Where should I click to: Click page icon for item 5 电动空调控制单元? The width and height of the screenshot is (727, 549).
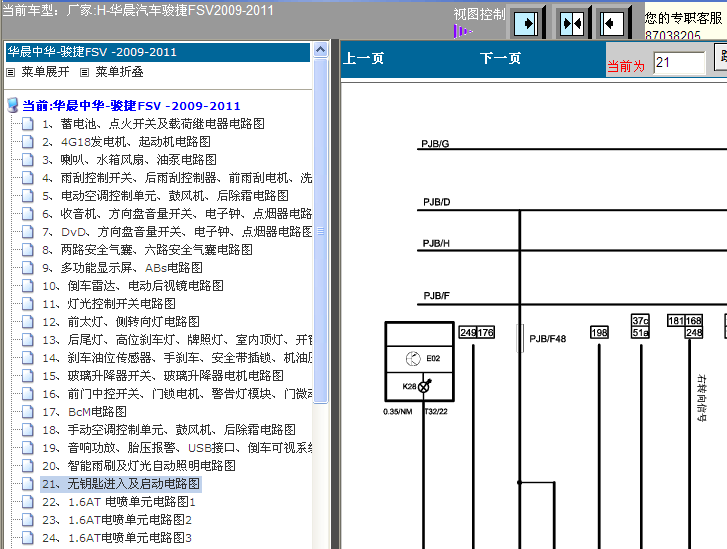coord(28,196)
